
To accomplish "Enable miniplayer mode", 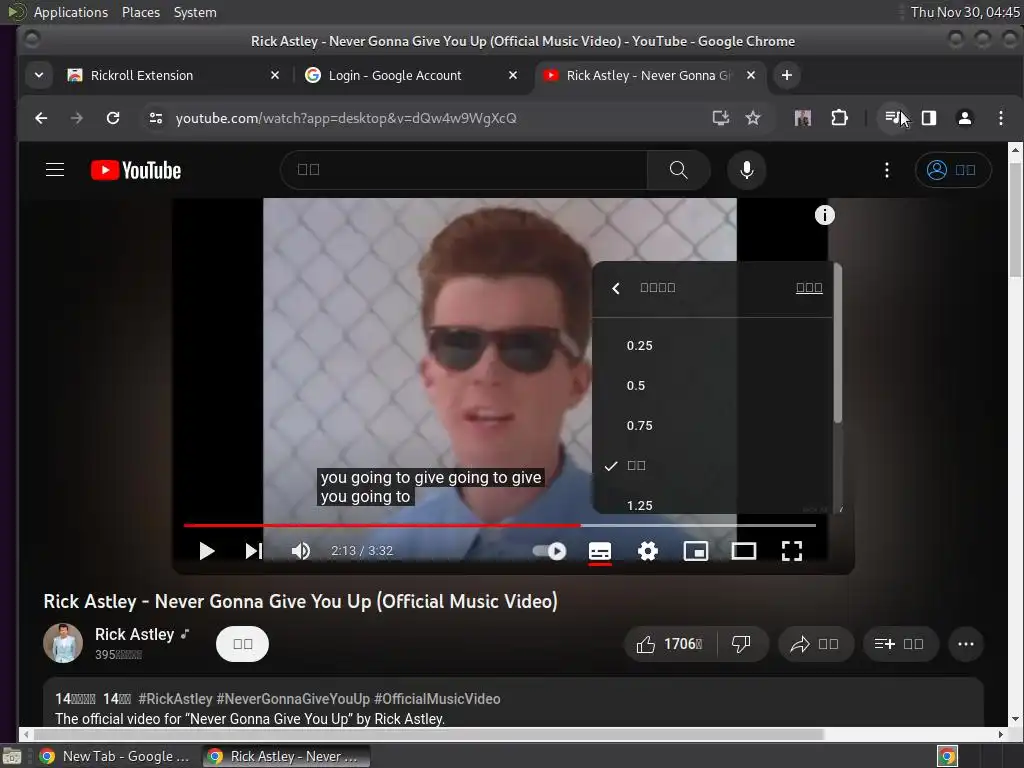I will tap(696, 551).
